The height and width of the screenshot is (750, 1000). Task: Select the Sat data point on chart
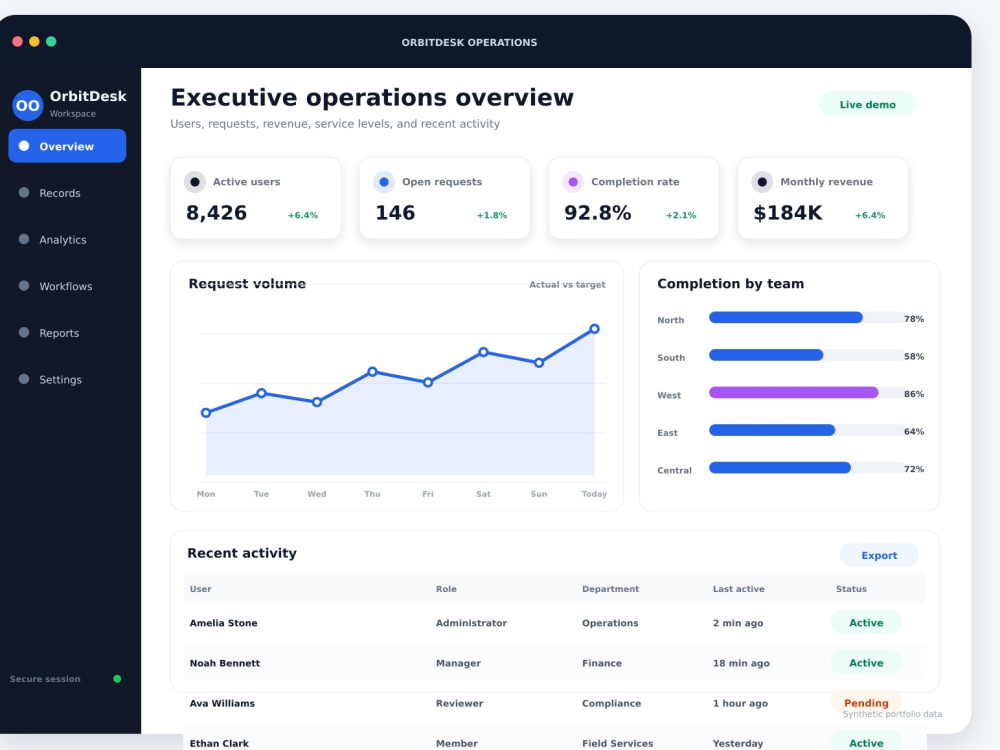[x=483, y=352]
